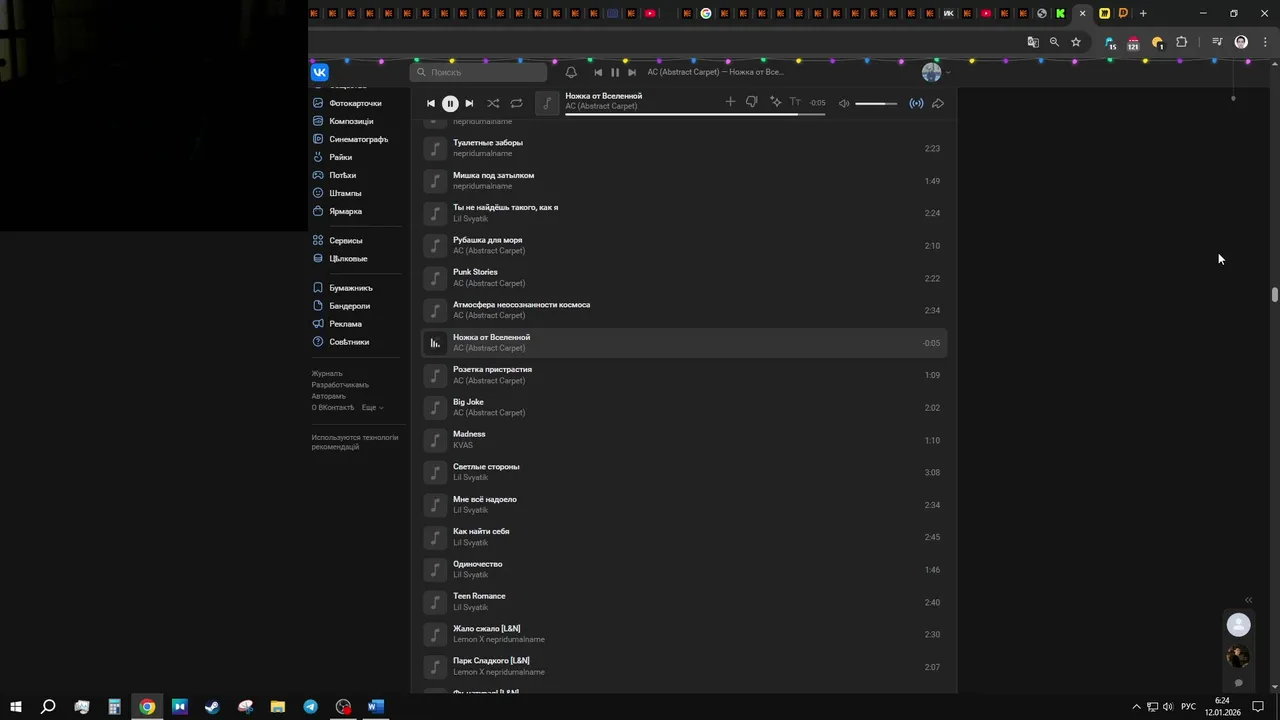Click the browser zoom magnifier icon

coord(1054,42)
